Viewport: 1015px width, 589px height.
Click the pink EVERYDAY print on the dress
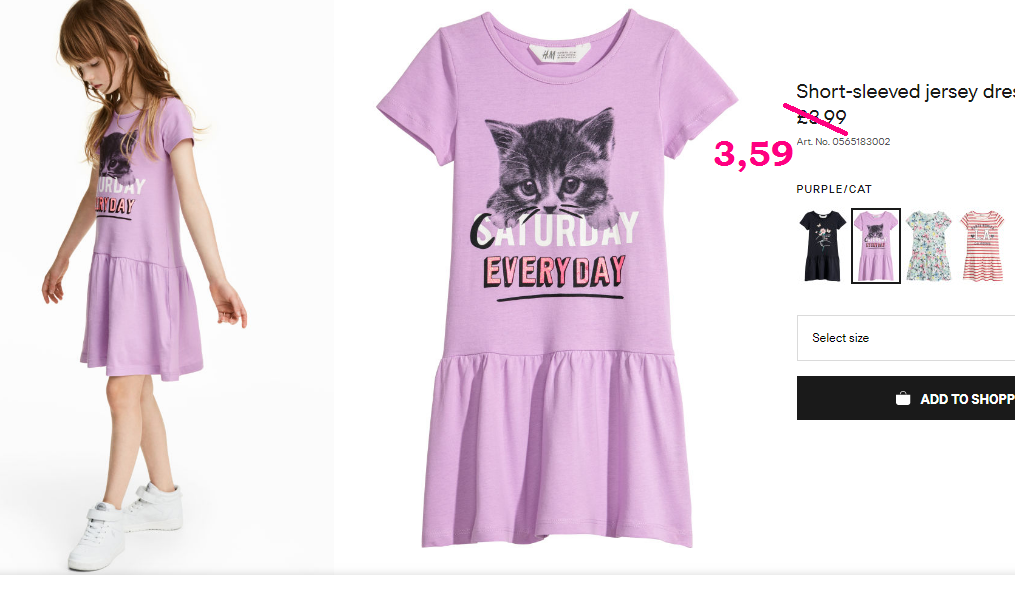pos(555,271)
